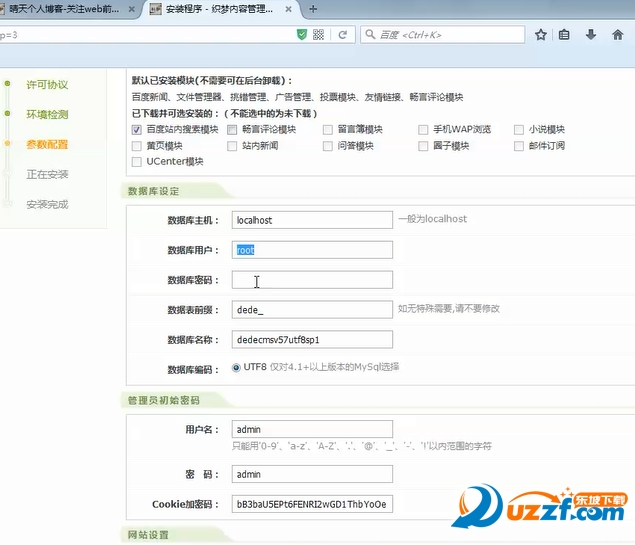
Task: Open a new tab with plus button
Action: coord(313,9)
